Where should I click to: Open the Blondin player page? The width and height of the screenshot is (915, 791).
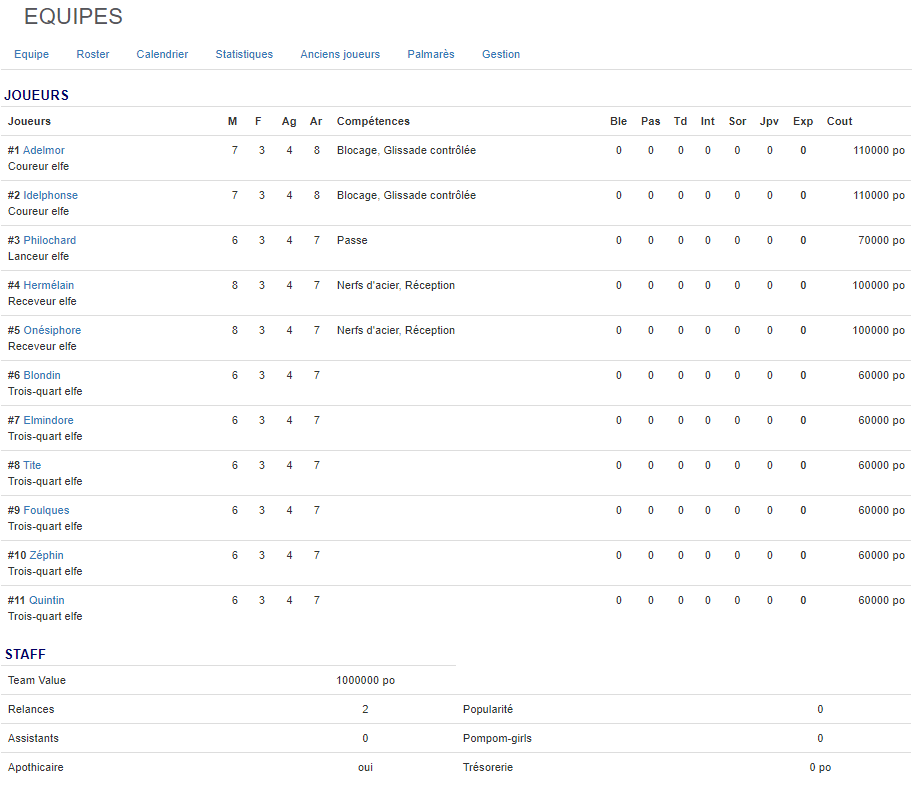pyautogui.click(x=42, y=375)
